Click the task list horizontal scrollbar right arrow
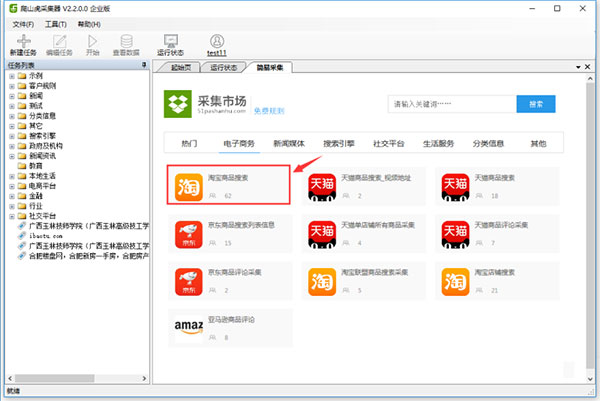This screenshot has width=600, height=401. point(144,378)
